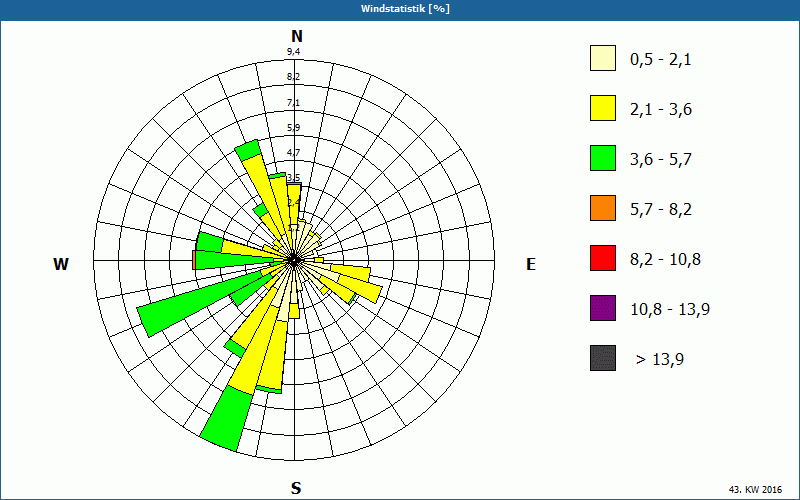This screenshot has width=800, height=500.
Task: Click the '9,4' radial axis value
Action: coord(293,52)
